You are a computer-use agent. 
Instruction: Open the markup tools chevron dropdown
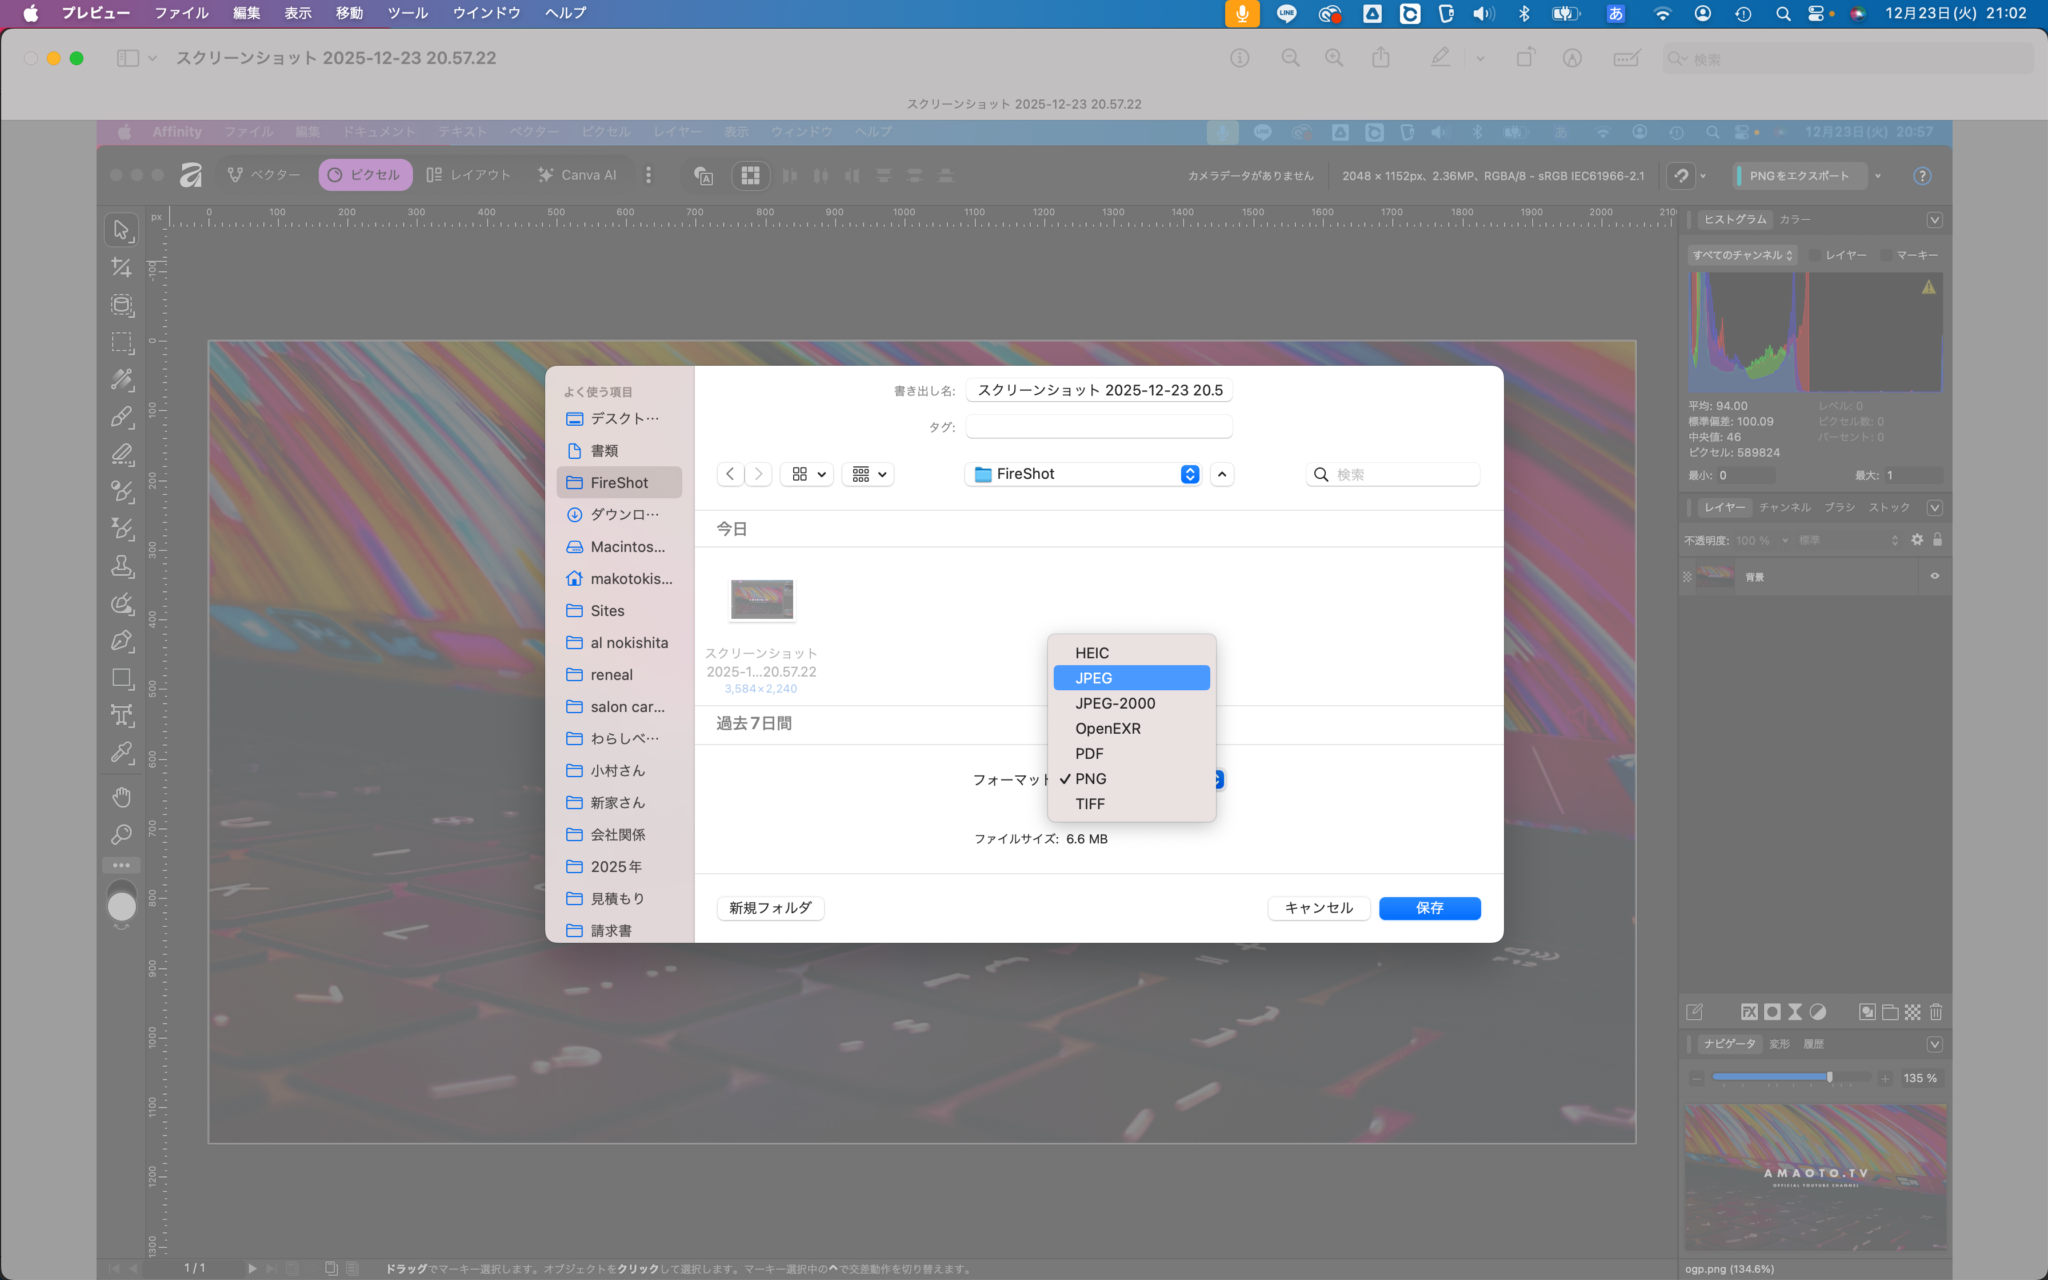tap(1479, 58)
